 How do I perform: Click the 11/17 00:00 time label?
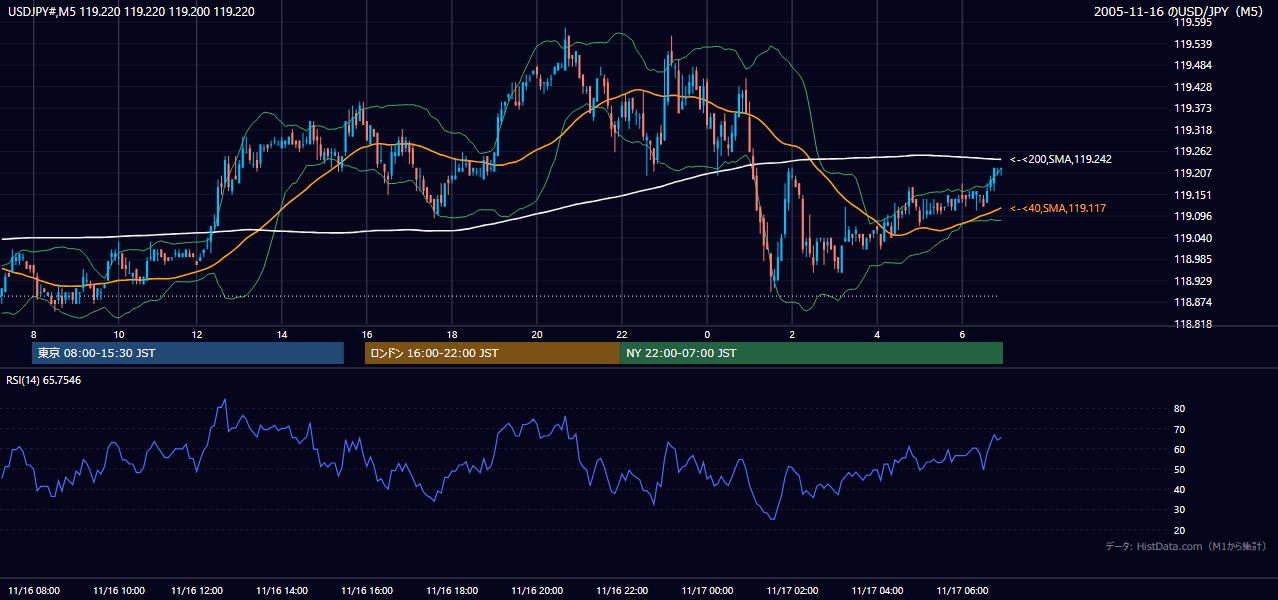pyautogui.click(x=707, y=590)
